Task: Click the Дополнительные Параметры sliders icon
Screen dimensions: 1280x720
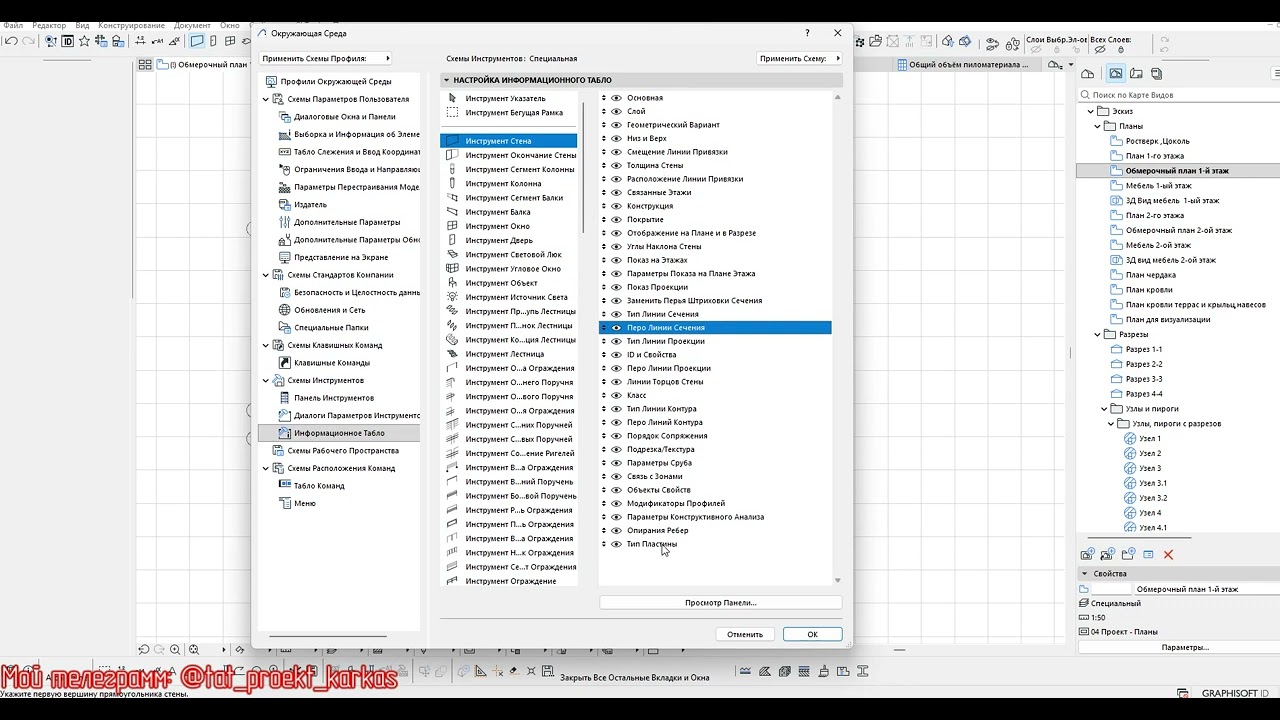Action: coord(285,222)
